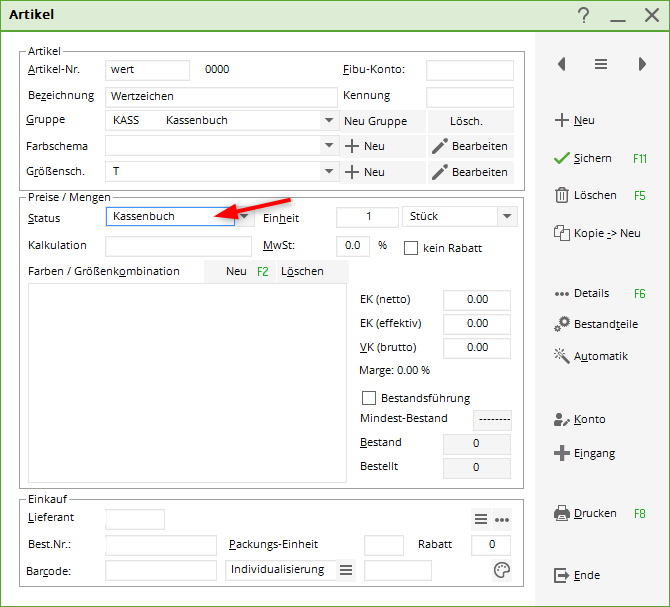Open the Individualisierung menu
670x607 pixels.
pyautogui.click(x=346, y=570)
